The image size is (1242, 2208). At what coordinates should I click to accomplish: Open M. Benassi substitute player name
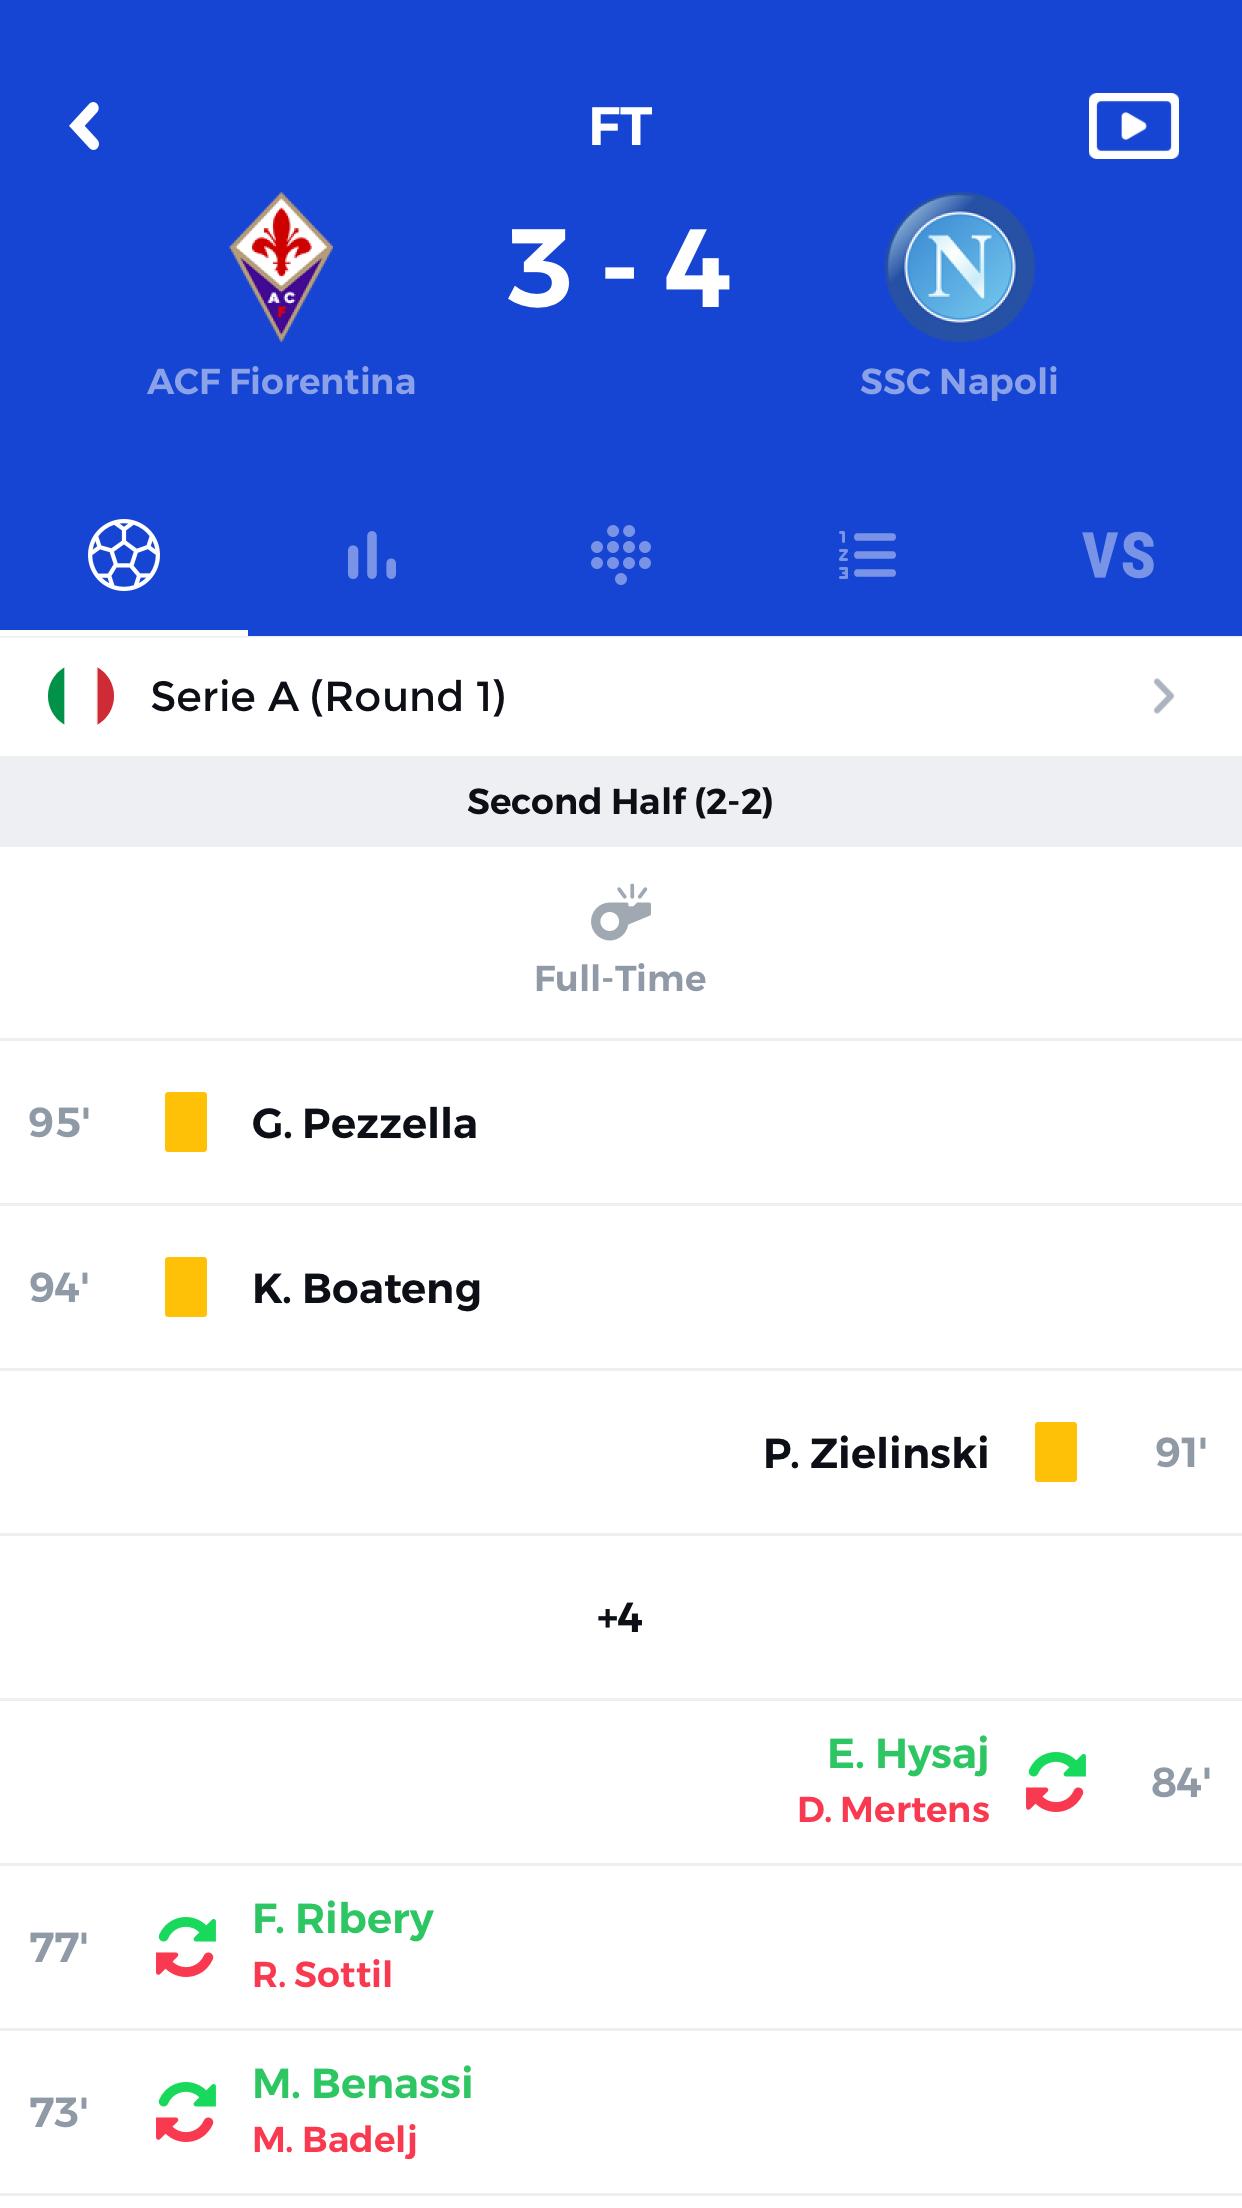point(362,2084)
